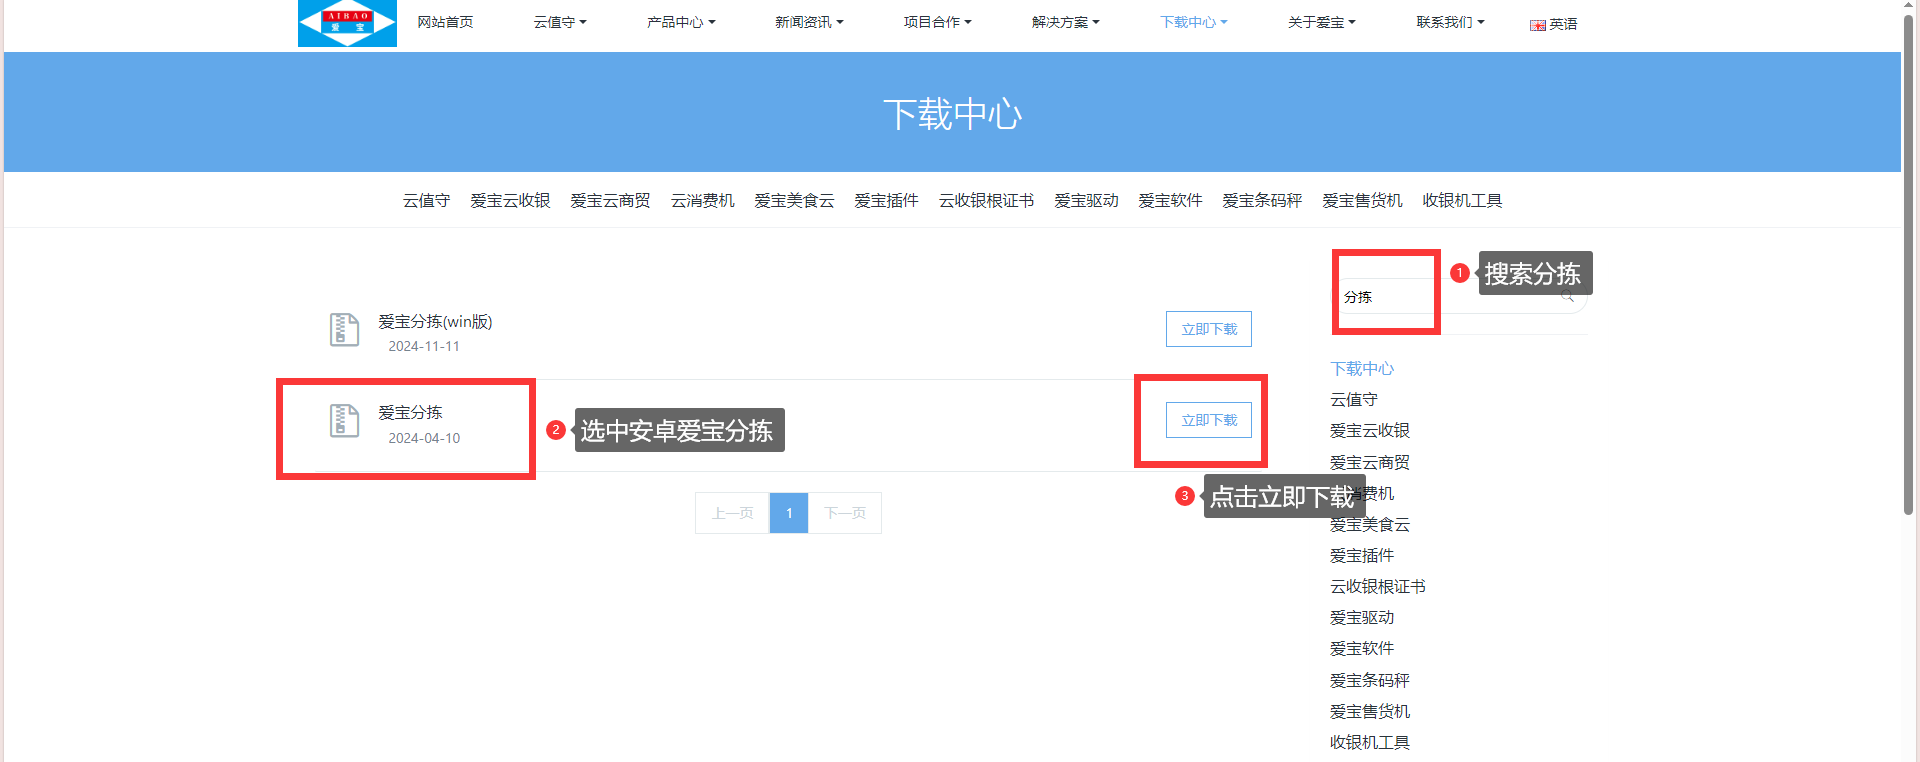Click the zip file icon for 爱宝分拣

coord(344,420)
